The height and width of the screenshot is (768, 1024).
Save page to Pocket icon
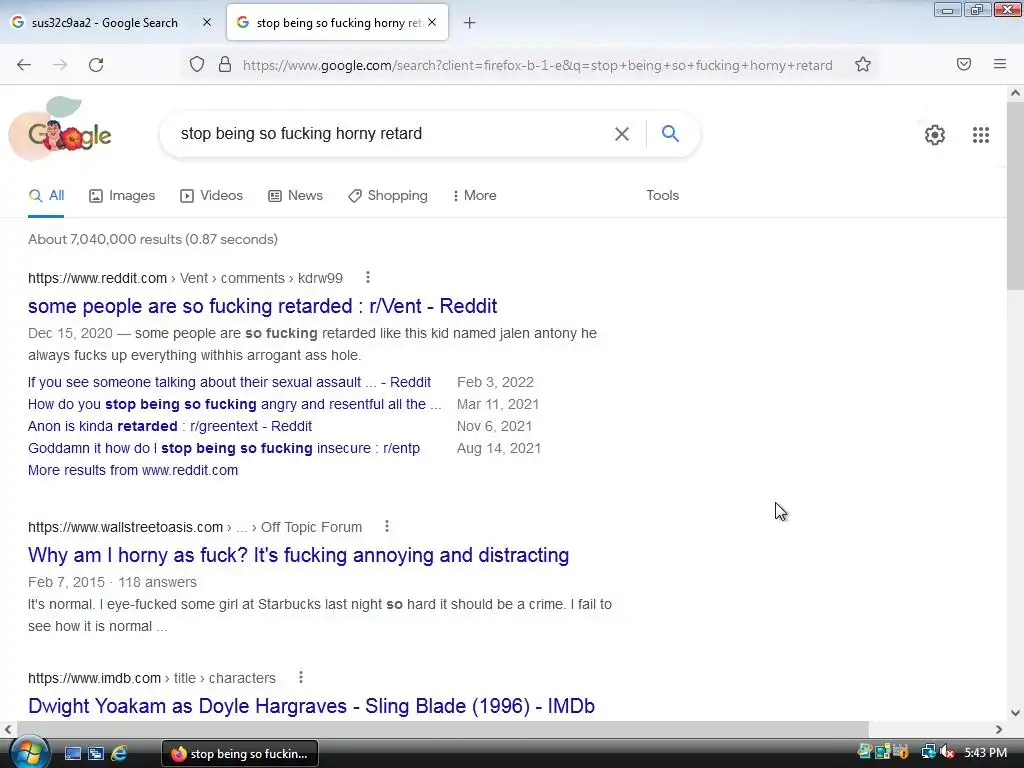(963, 64)
